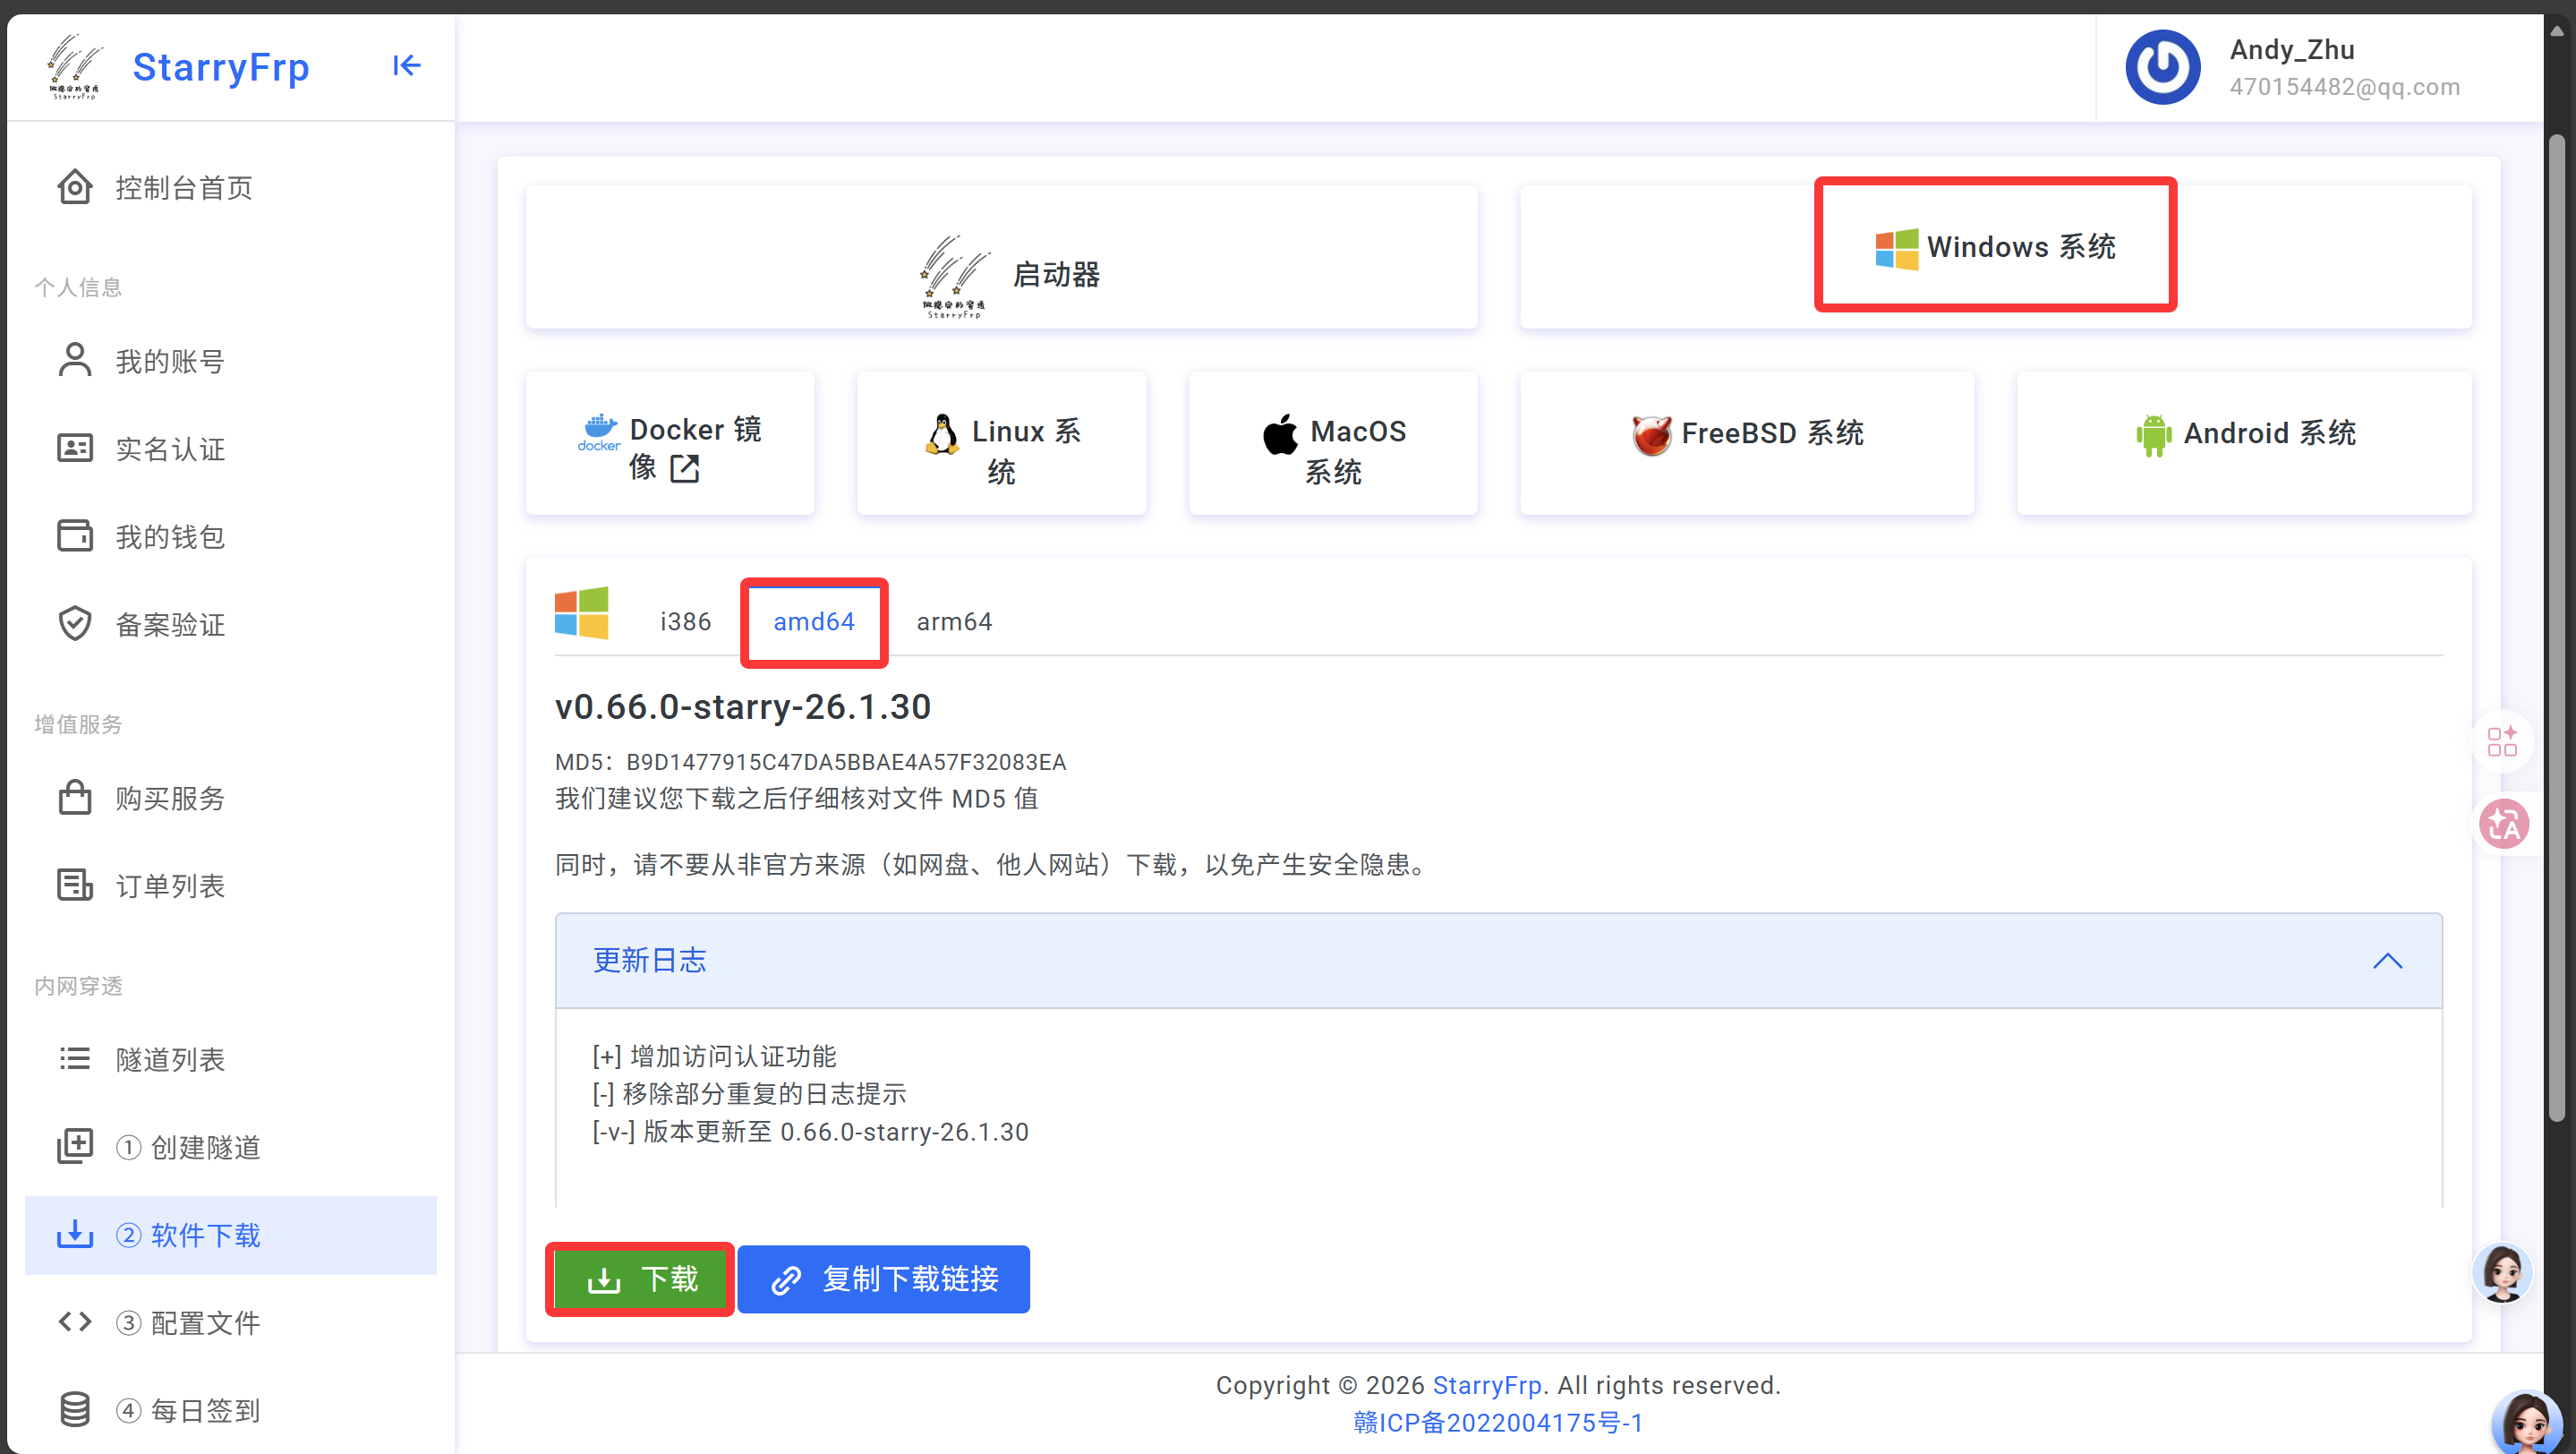The width and height of the screenshot is (2576, 1454).
Task: Click the green download button
Action: pyautogui.click(x=640, y=1279)
